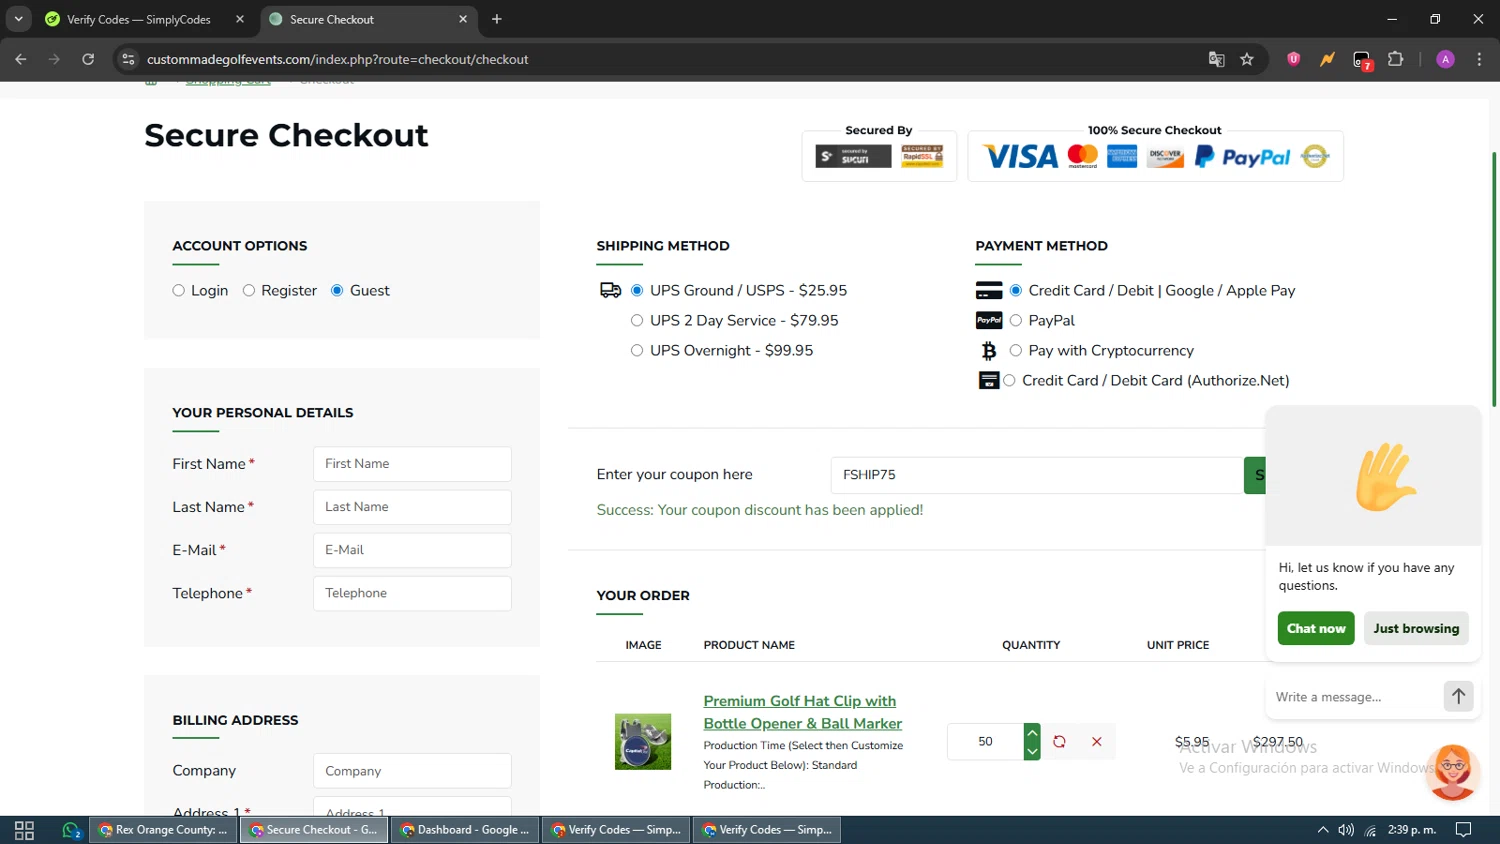Click the Company input field
This screenshot has height=844, width=1500.
click(412, 771)
